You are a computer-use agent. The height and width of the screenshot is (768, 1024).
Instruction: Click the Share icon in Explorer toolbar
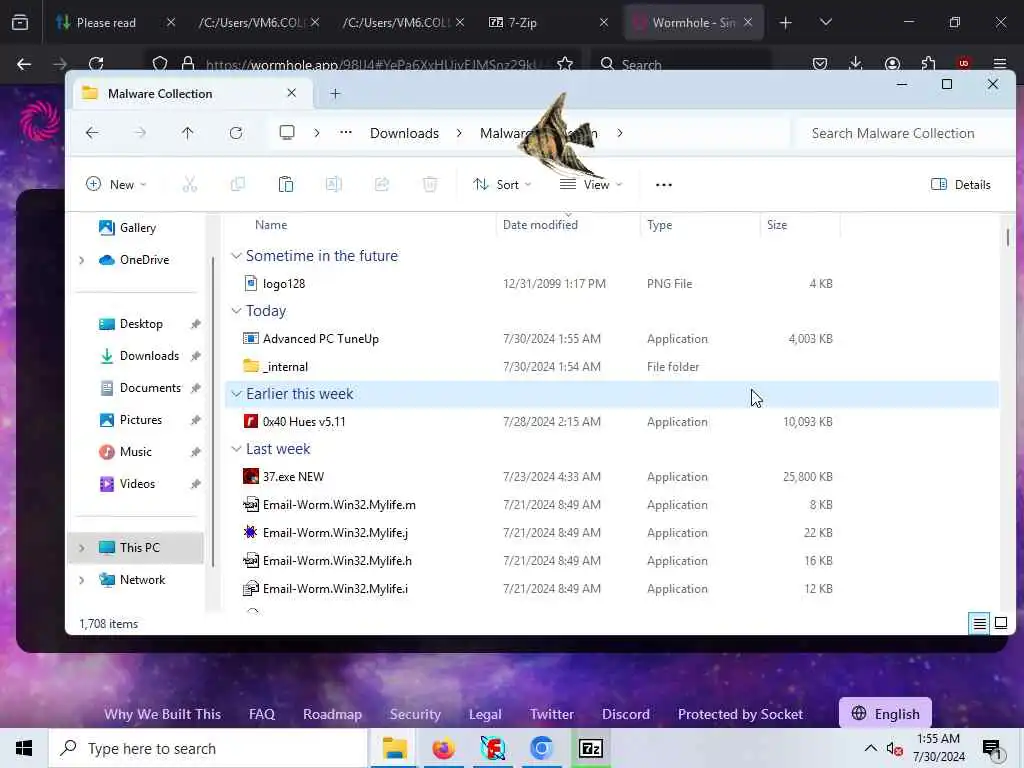[x=382, y=185]
